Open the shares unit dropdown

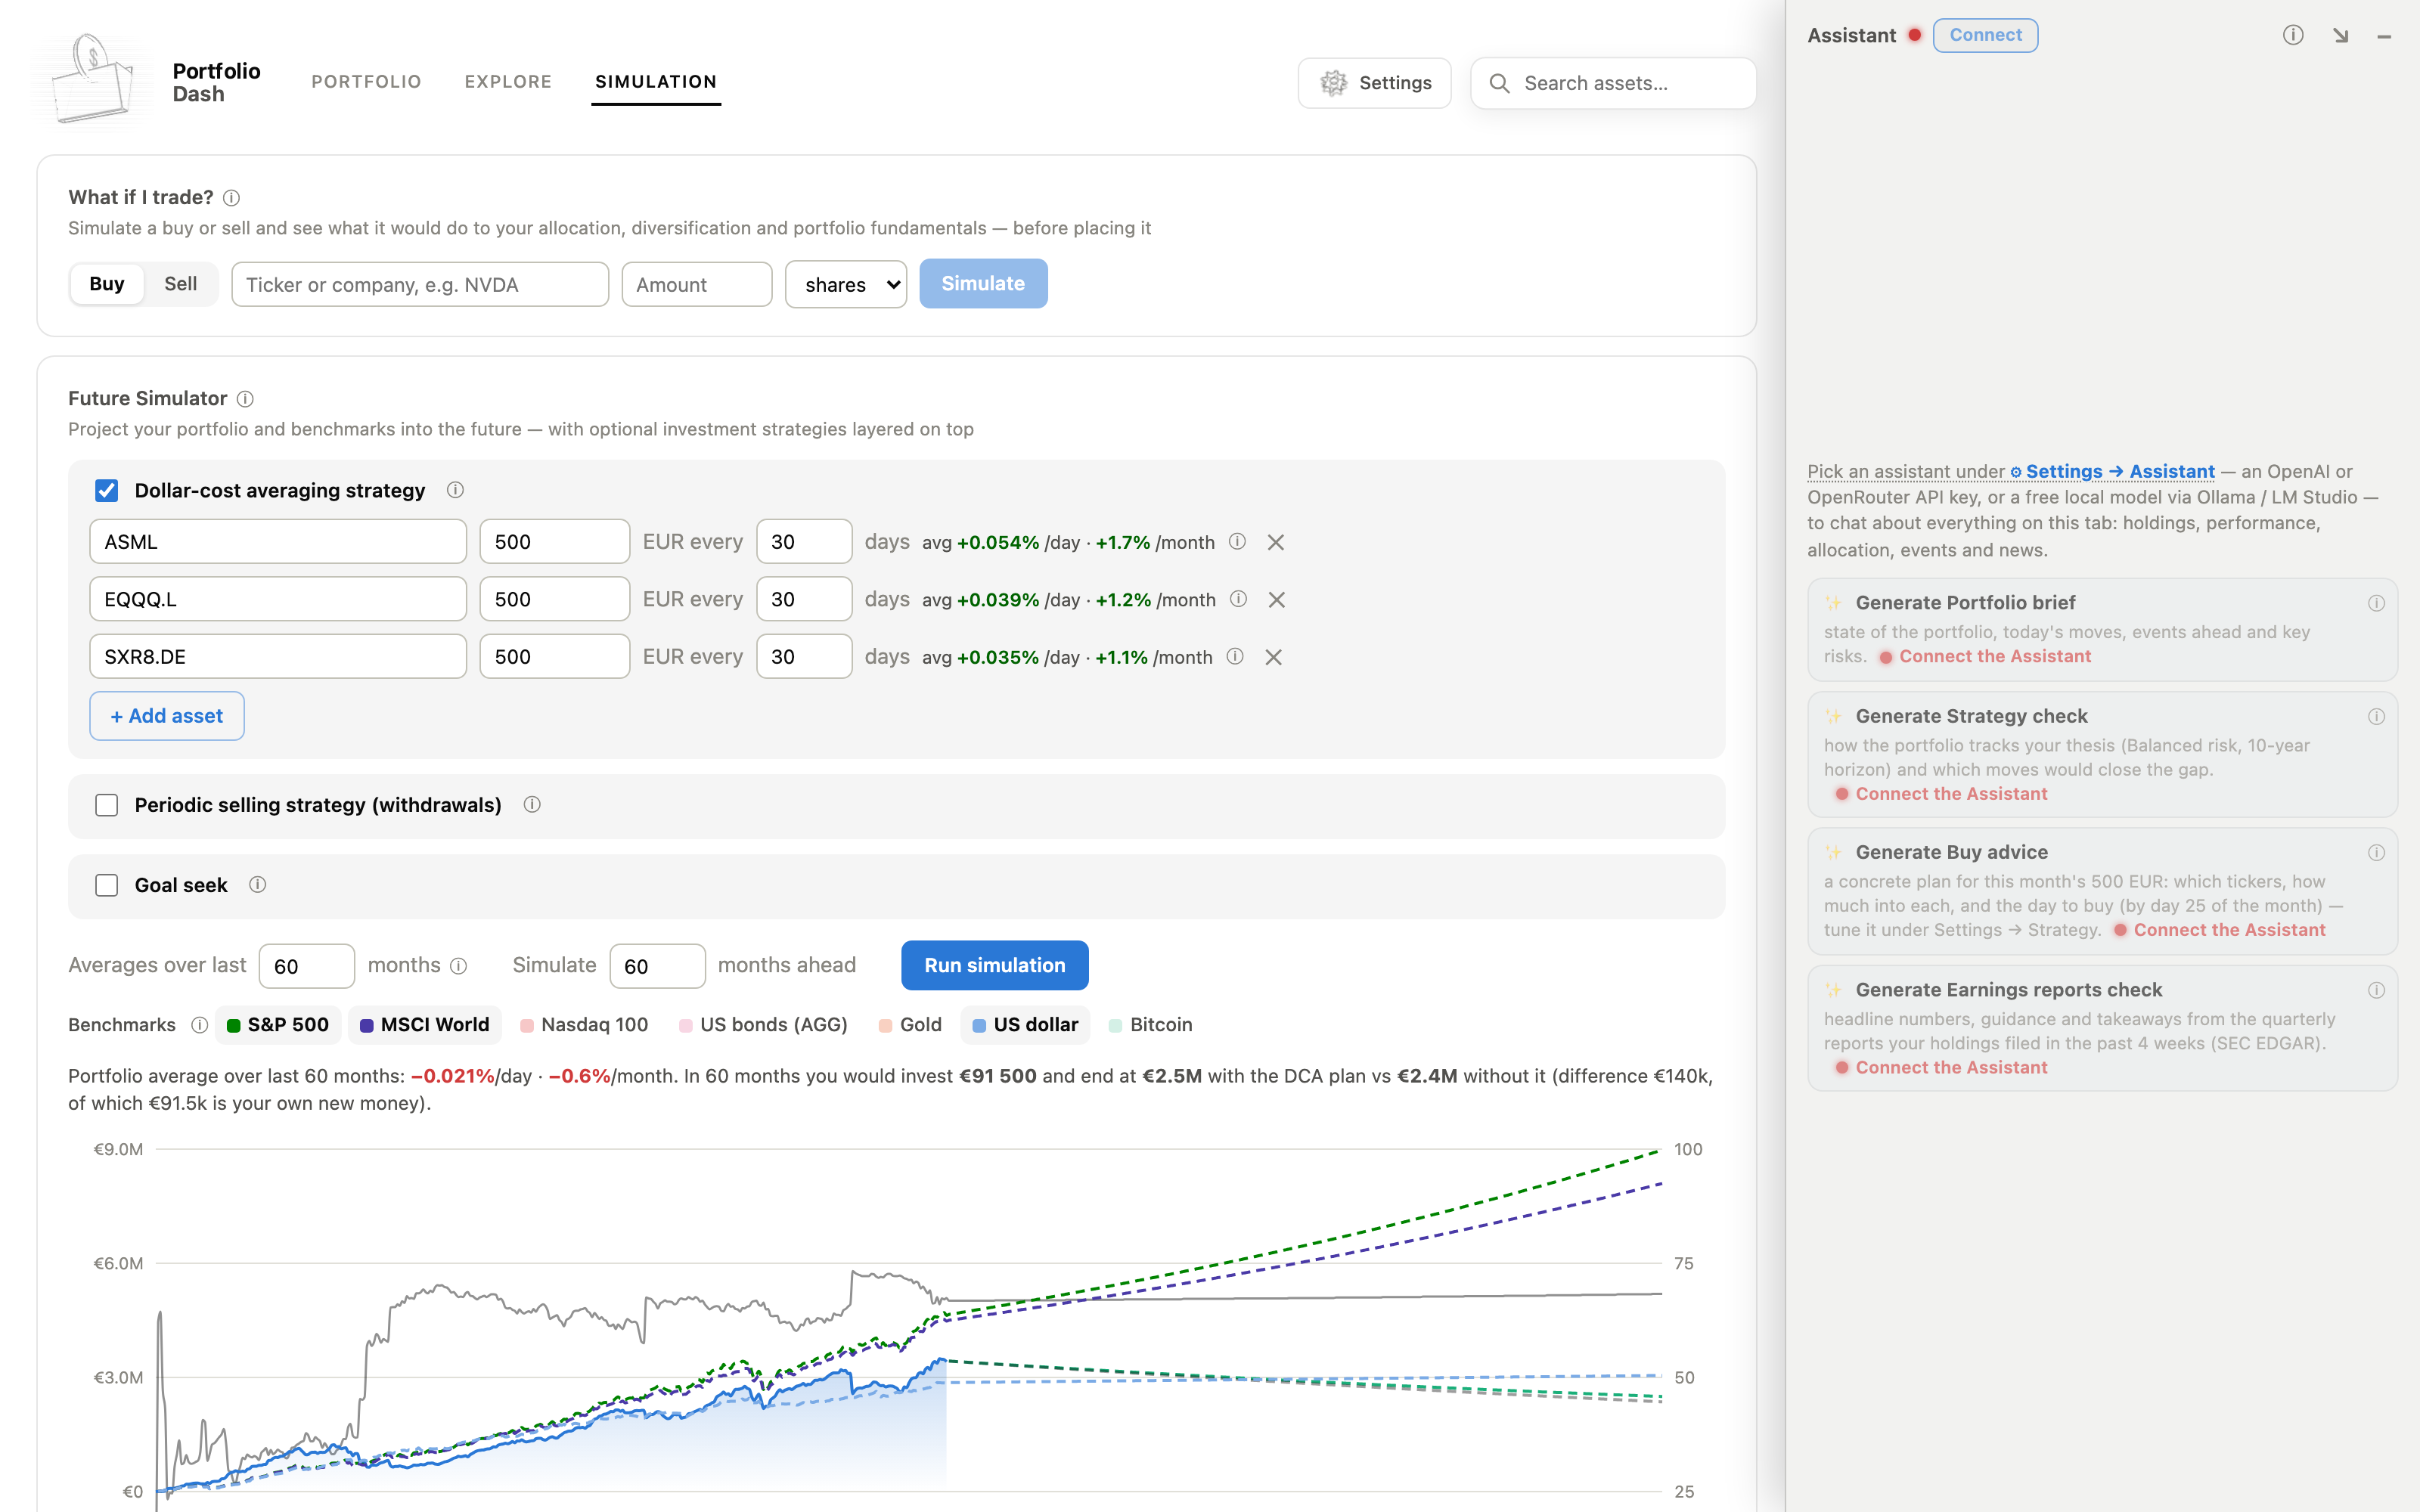[846, 284]
